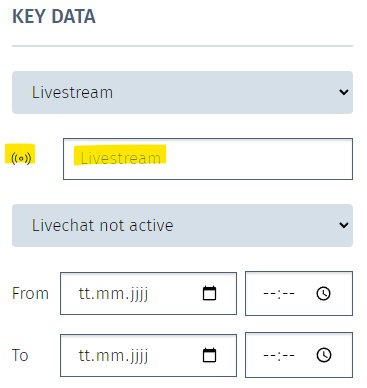The height and width of the screenshot is (388, 367).
Task: Click the KEY DATA section heading
Action: (54, 17)
